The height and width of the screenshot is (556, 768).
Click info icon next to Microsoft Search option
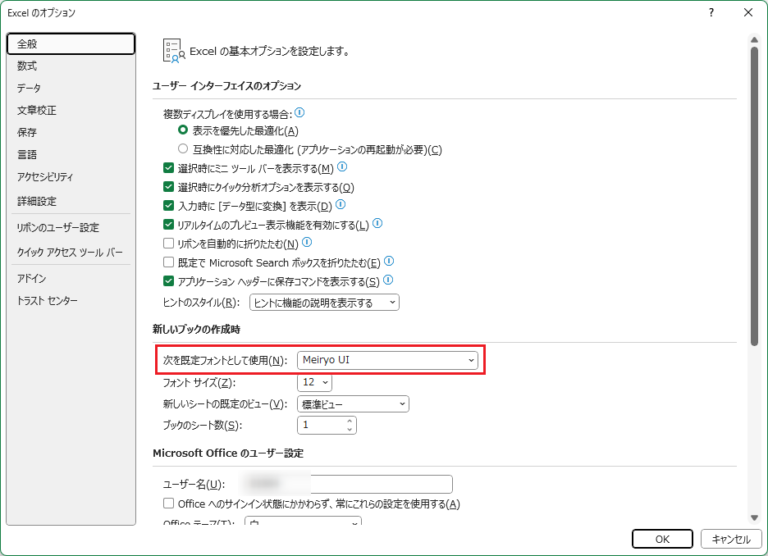coord(389,261)
